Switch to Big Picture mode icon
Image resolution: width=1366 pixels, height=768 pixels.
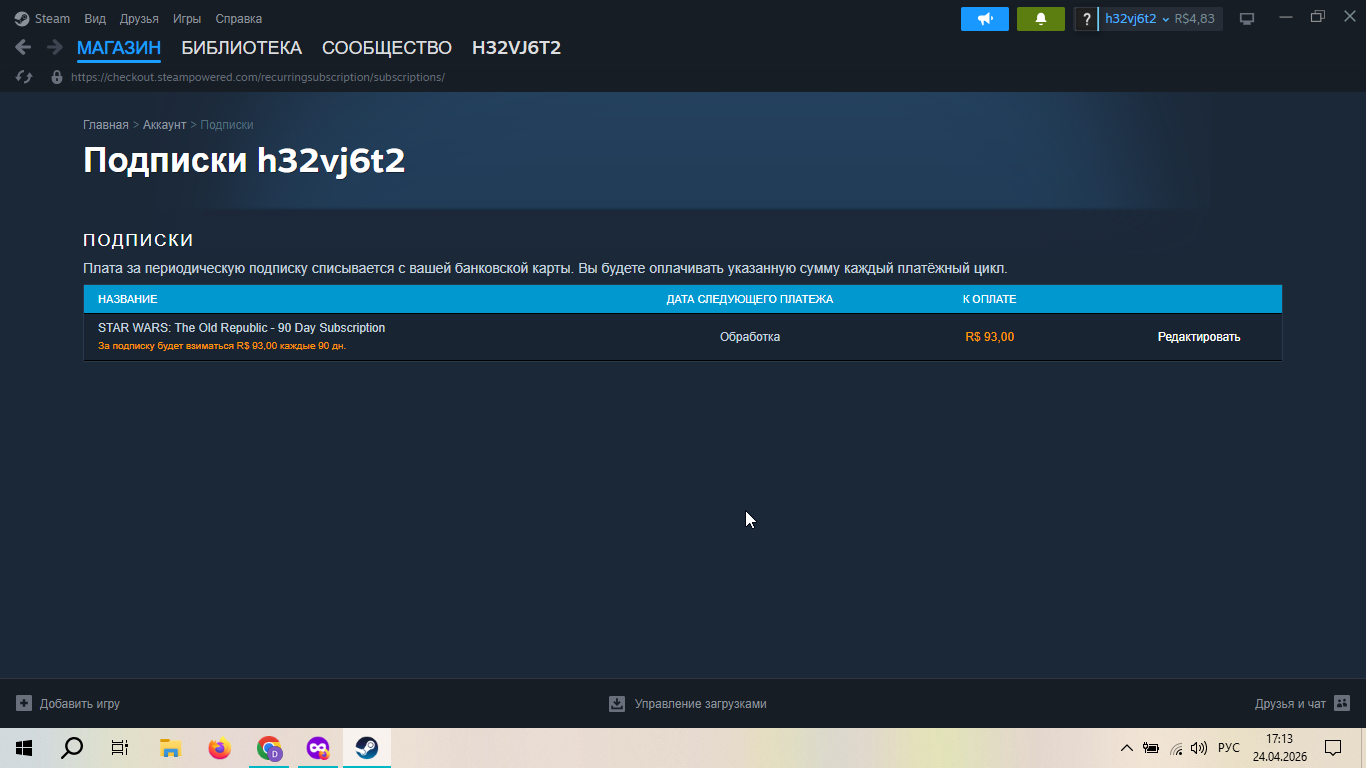pos(1247,19)
